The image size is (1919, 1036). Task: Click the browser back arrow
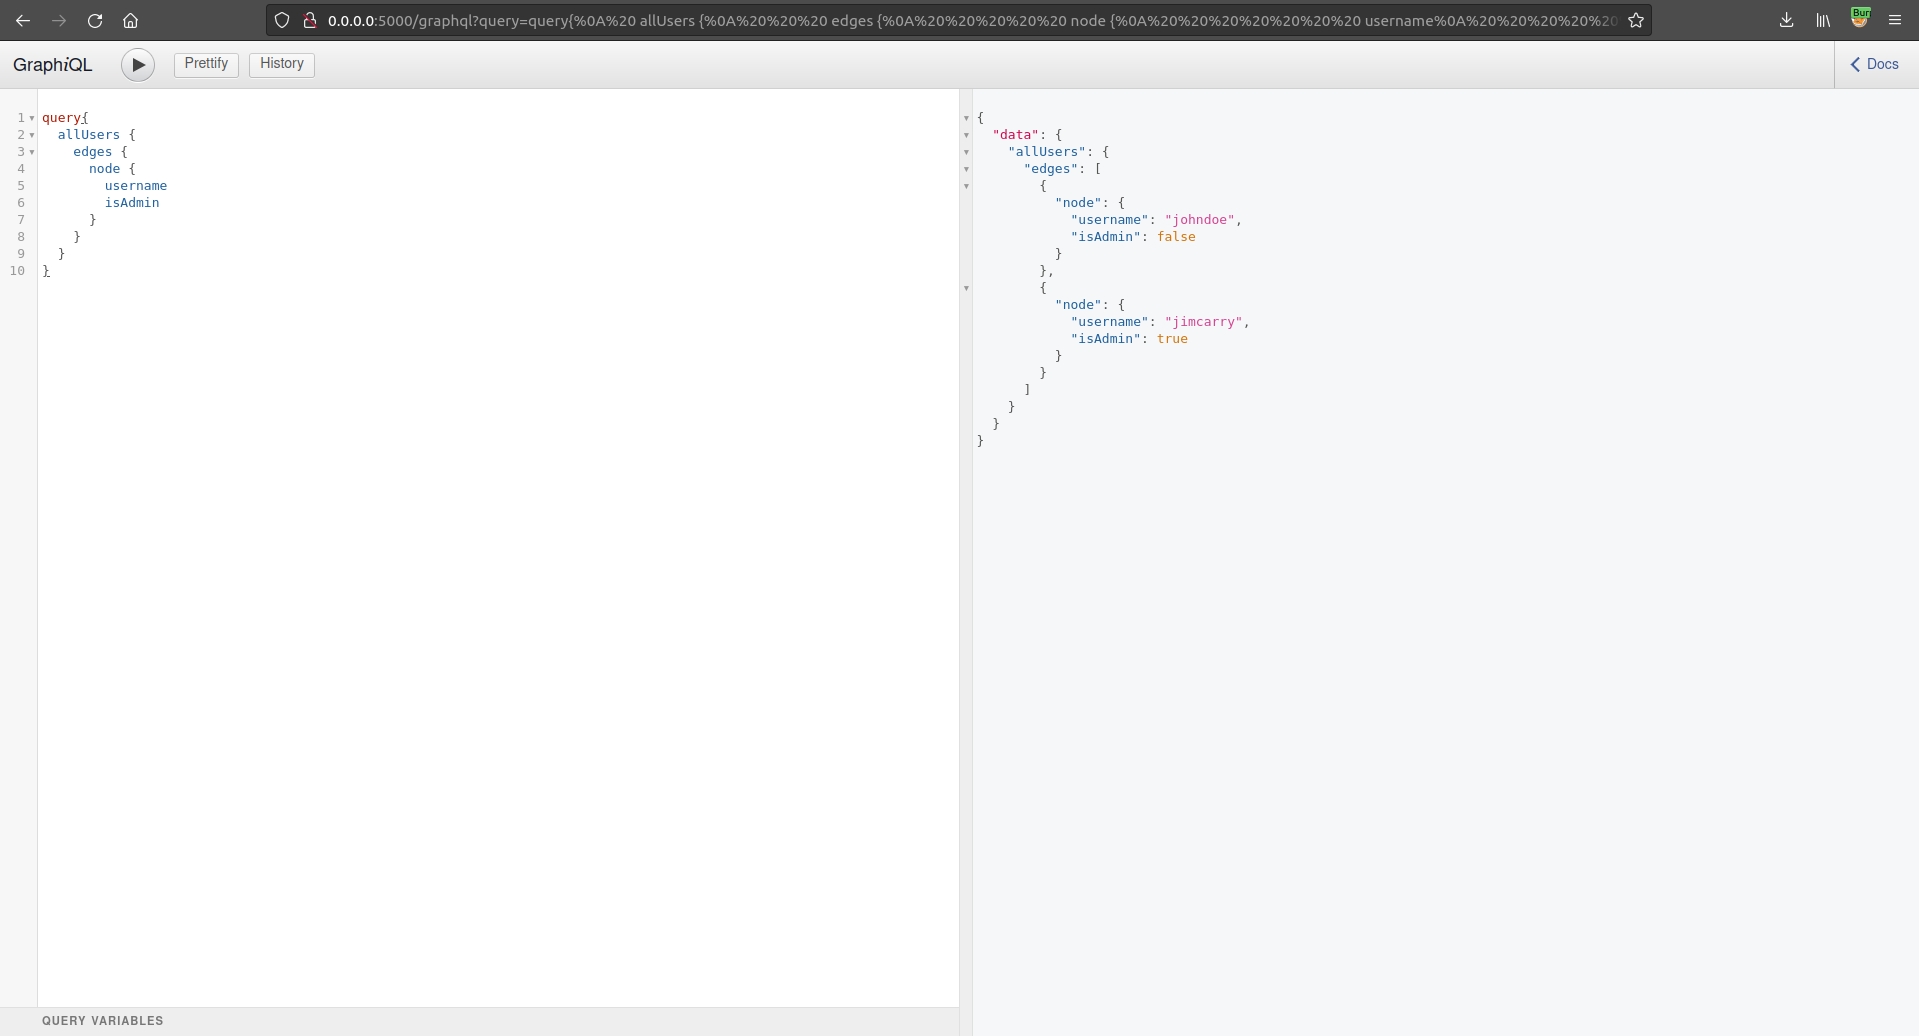23,20
